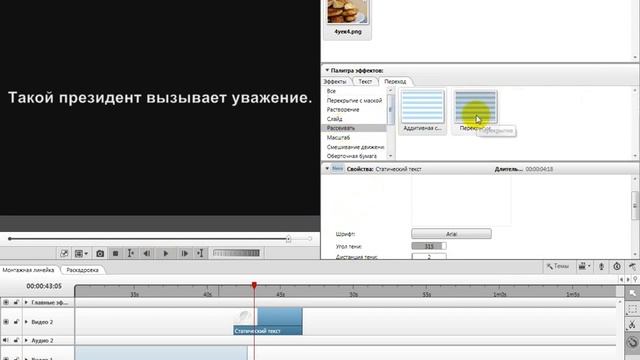Click the Дистанция тени input field

(x=429, y=257)
